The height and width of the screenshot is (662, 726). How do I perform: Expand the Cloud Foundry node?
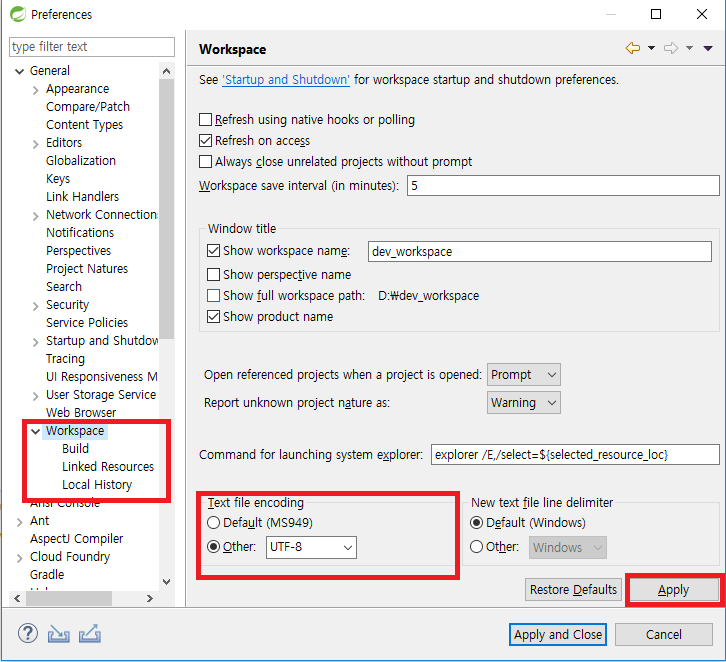[19, 558]
